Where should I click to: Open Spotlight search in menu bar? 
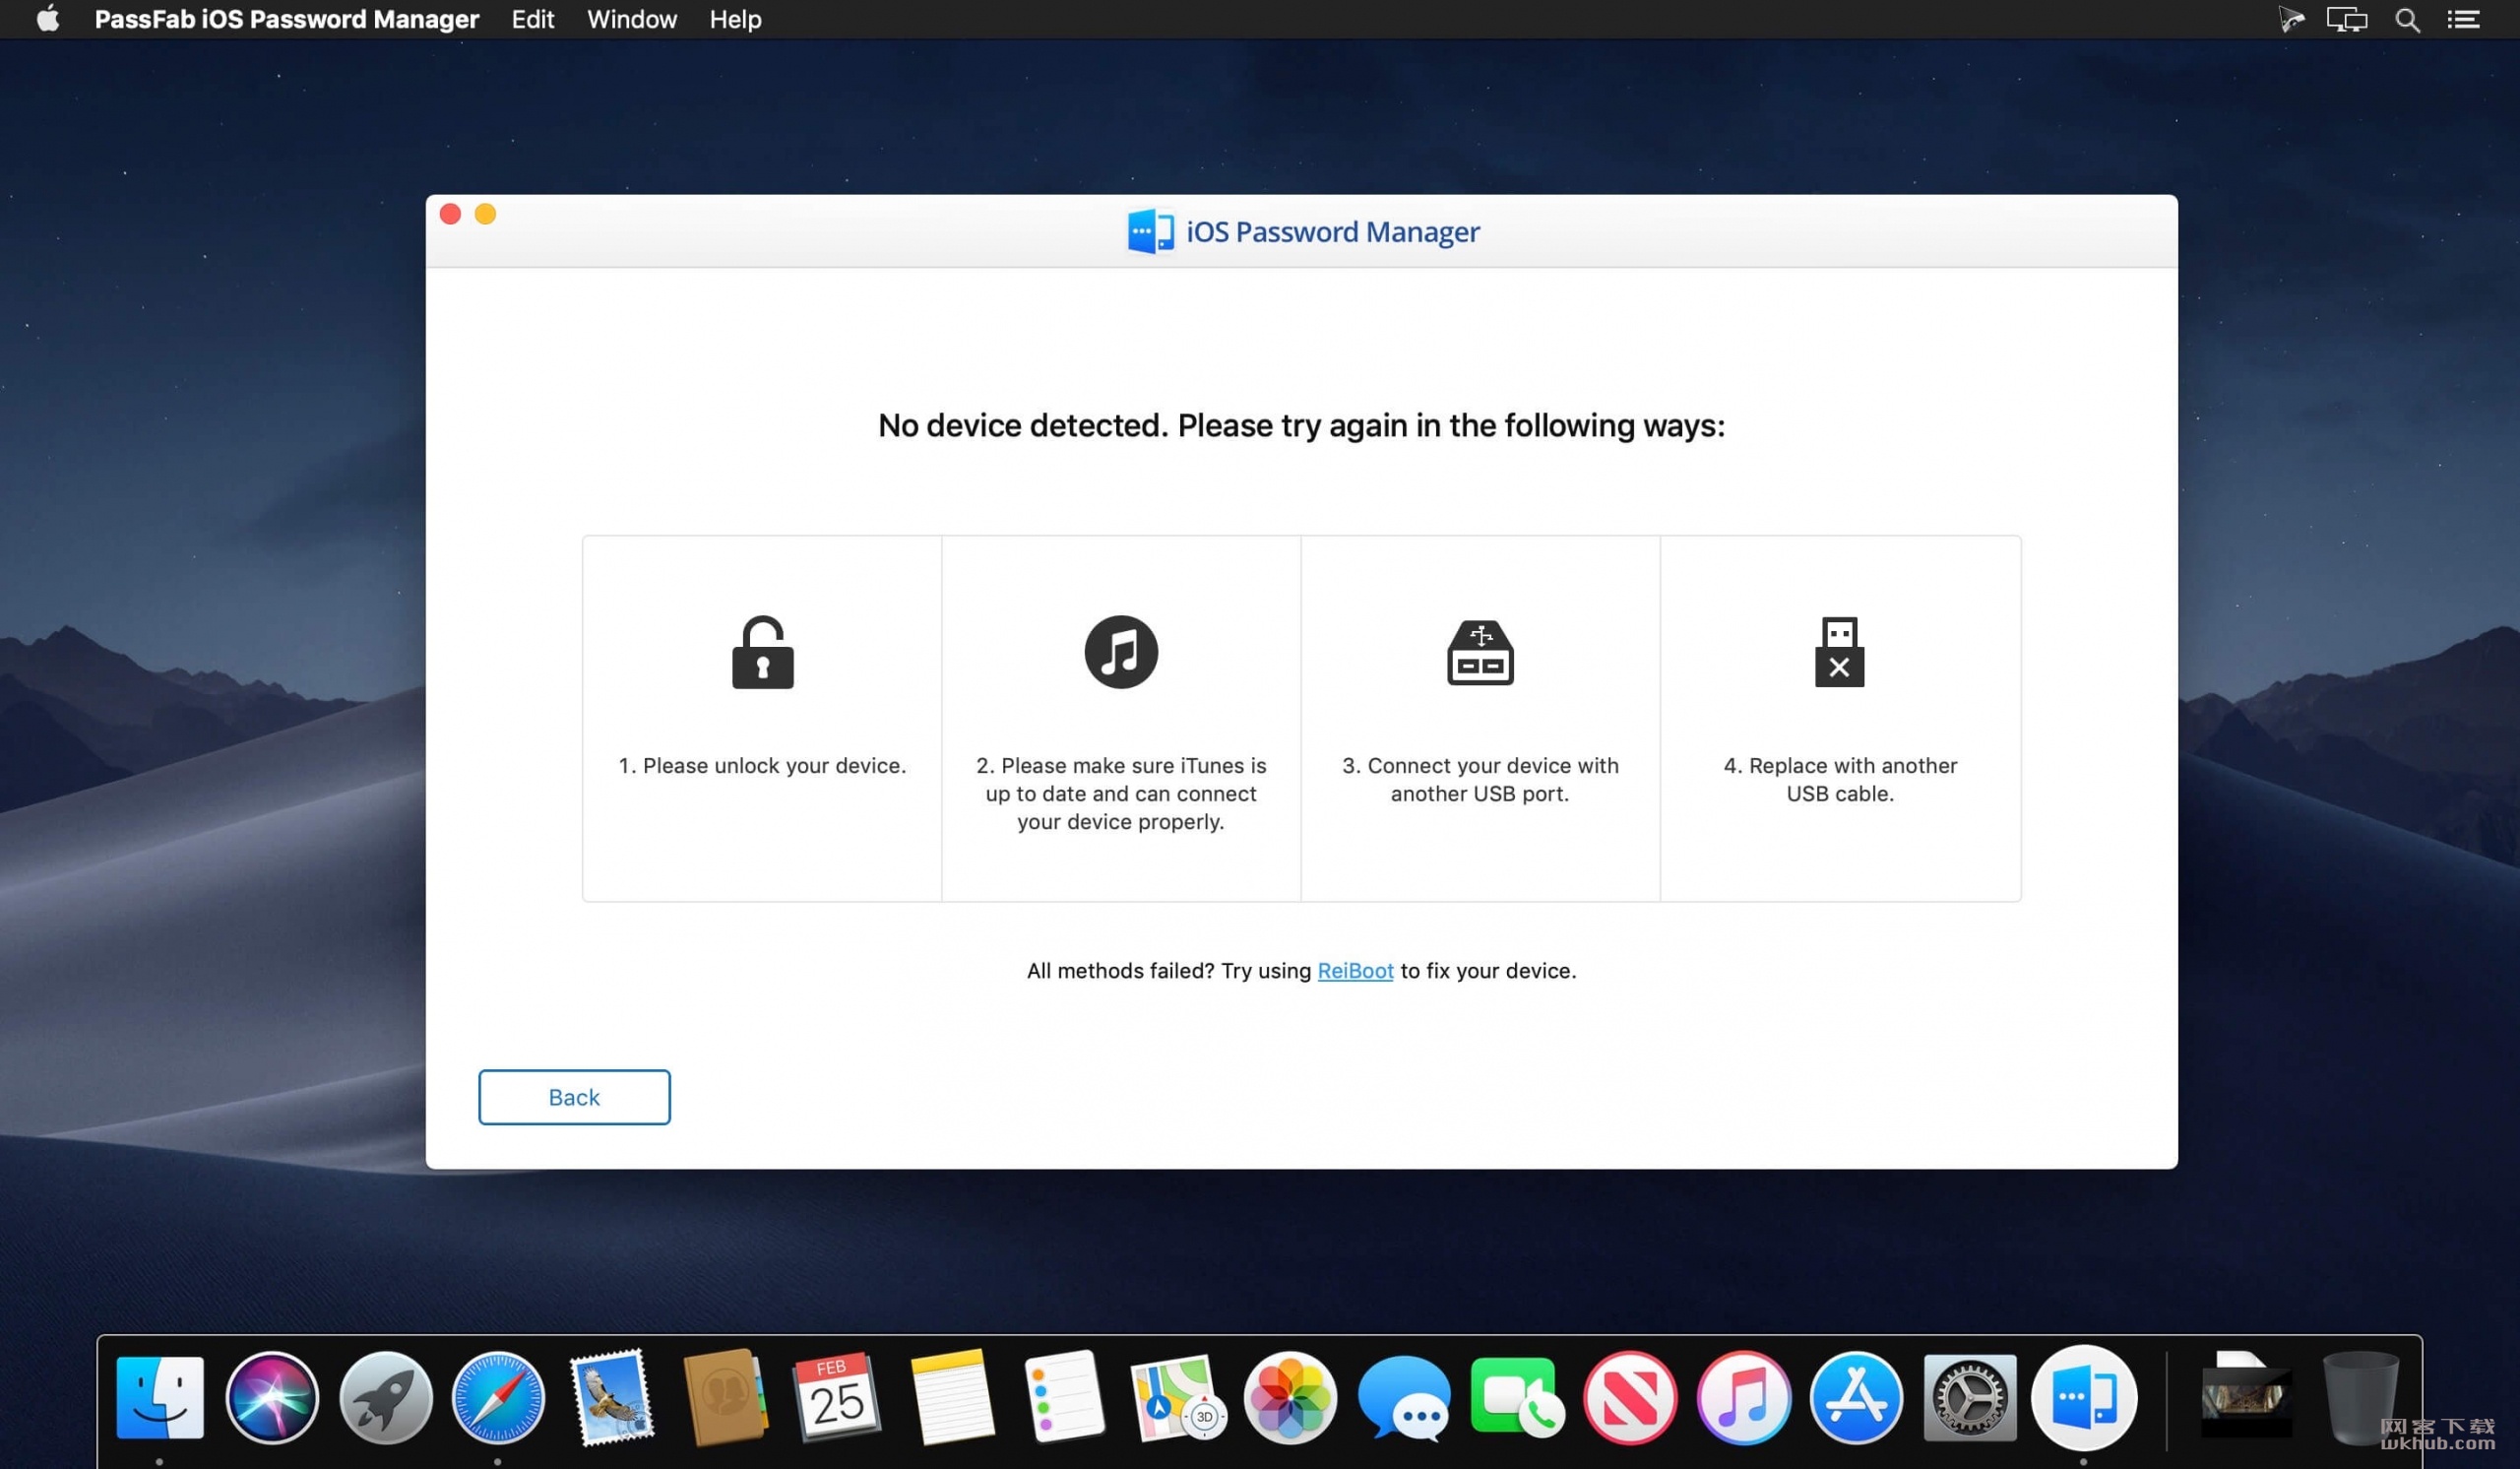[x=2407, y=20]
